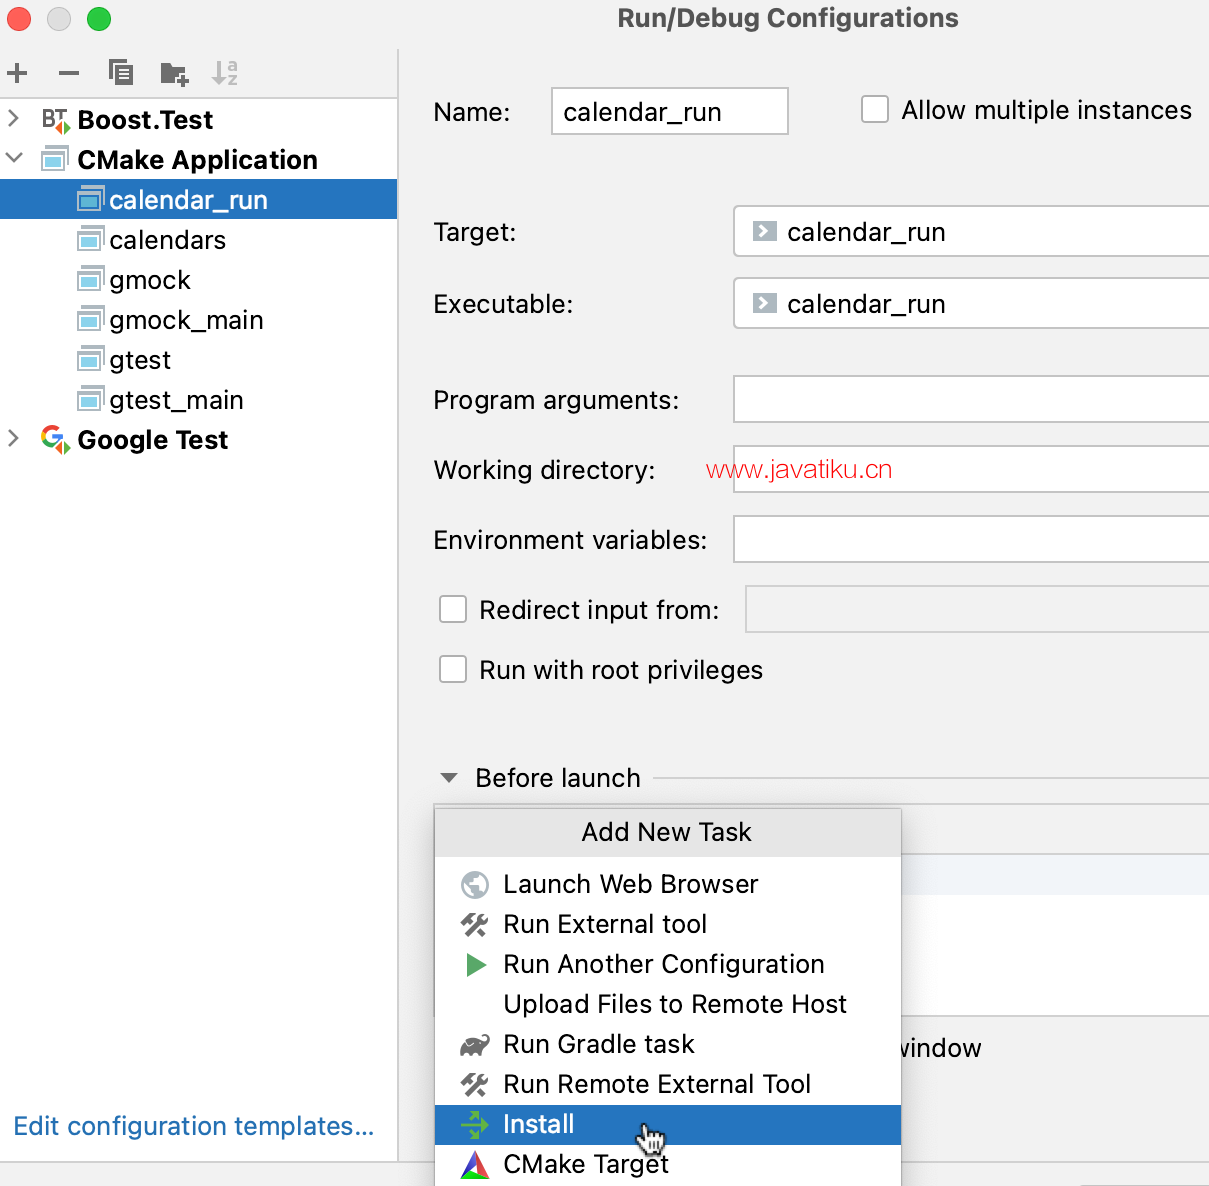Click the Program arguments field

971,399
